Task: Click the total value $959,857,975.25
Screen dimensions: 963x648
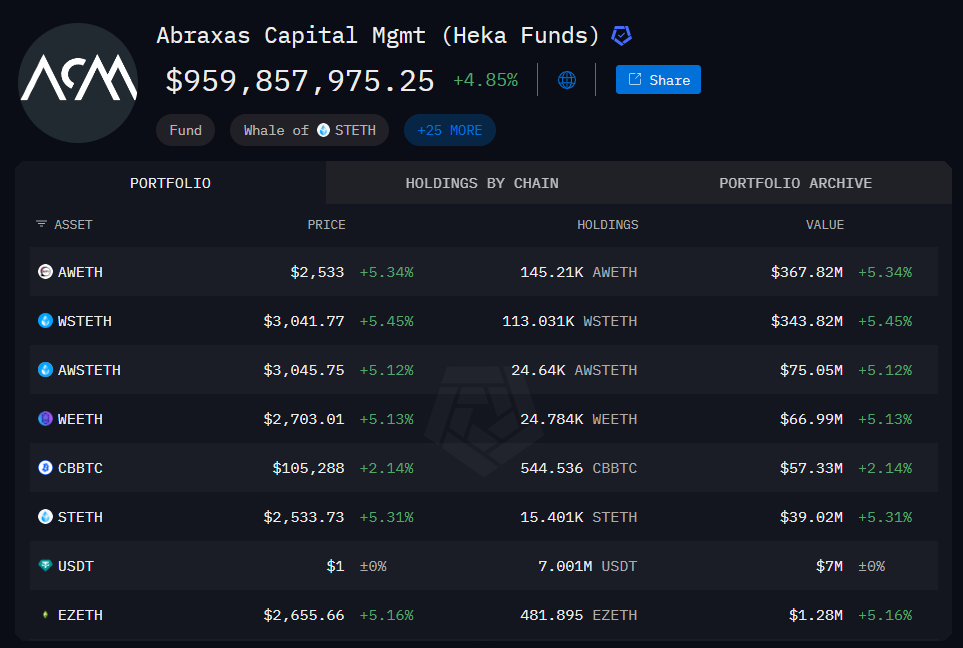Action: (300, 81)
